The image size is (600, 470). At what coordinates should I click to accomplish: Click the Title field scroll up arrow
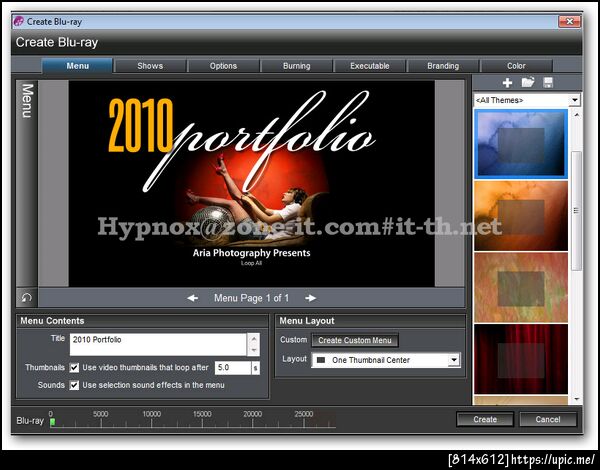(254, 339)
